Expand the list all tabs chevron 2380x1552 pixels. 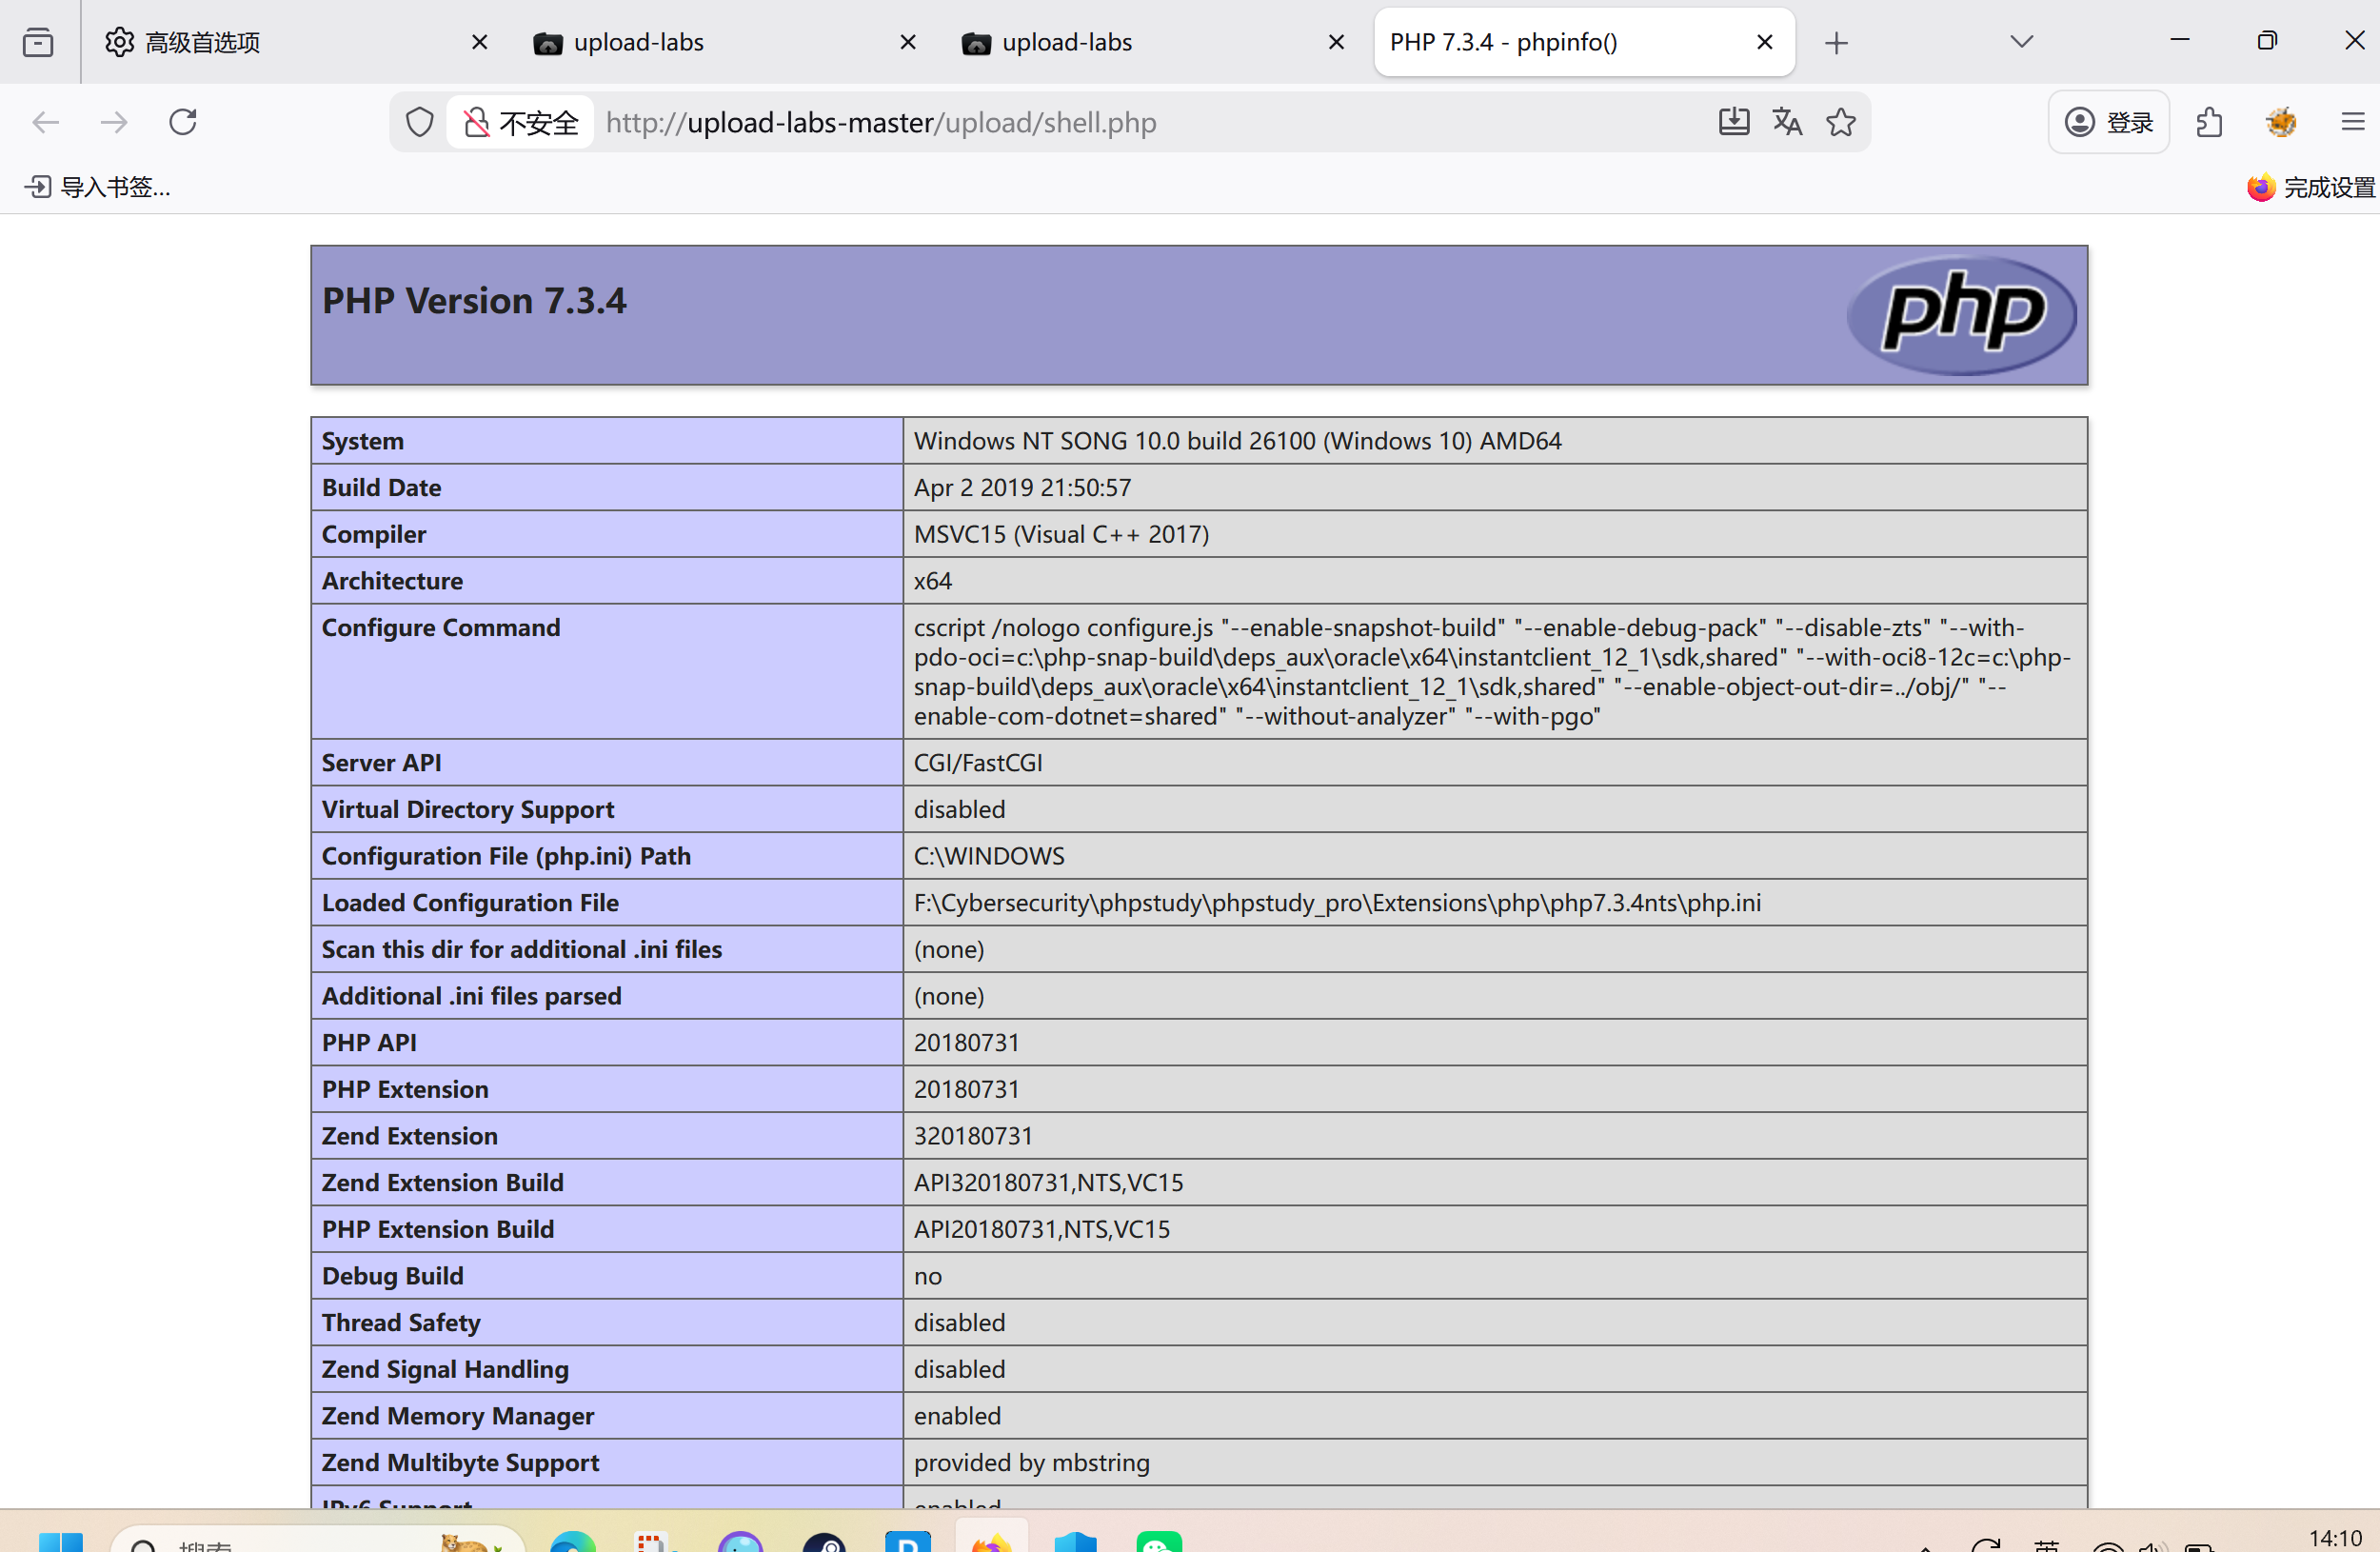pyautogui.click(x=2021, y=42)
